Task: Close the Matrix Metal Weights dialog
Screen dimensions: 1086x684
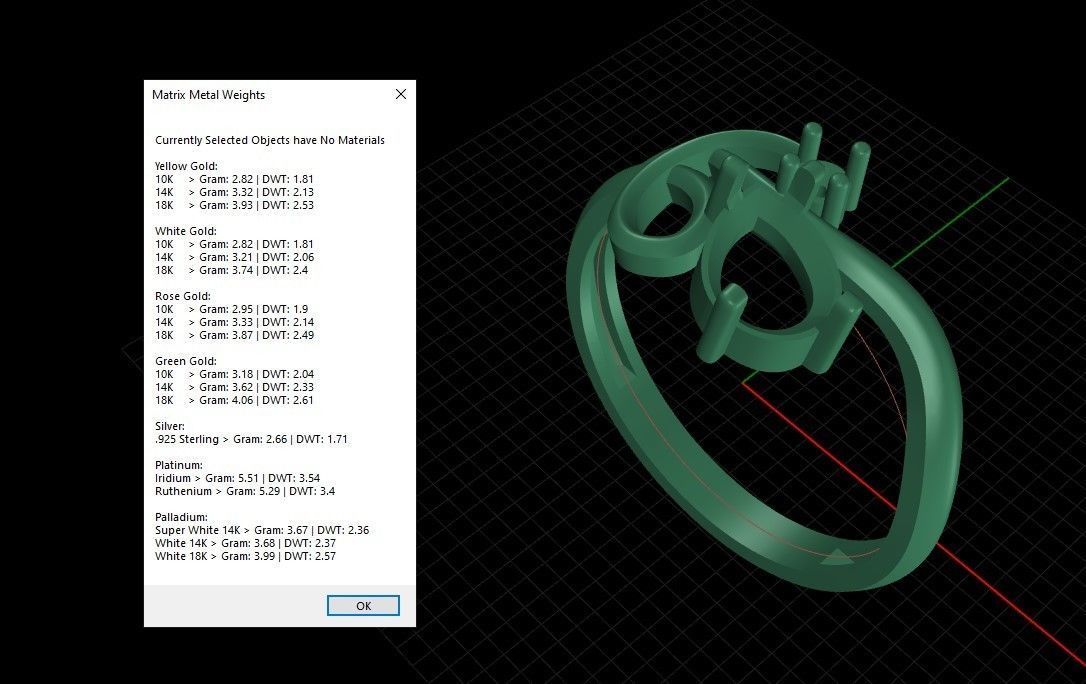Action: click(x=401, y=94)
